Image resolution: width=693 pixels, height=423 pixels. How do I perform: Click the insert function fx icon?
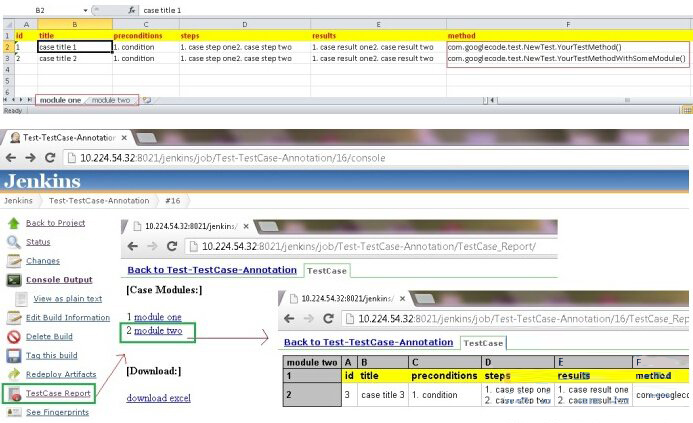point(130,9)
